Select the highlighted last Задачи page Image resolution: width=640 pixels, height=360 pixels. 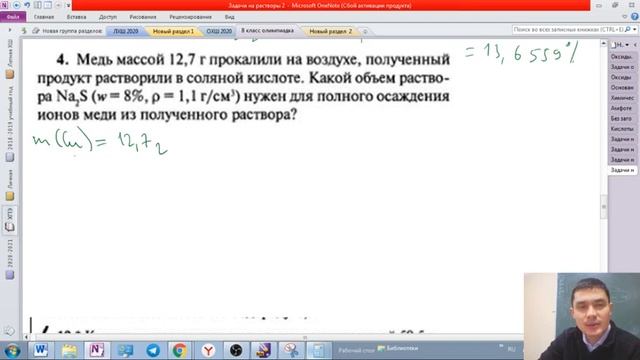[x=622, y=170]
